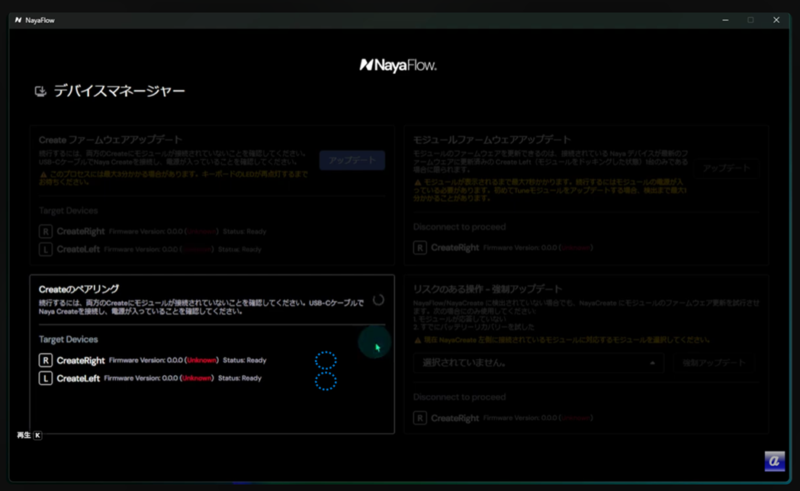This screenshot has height=491, width=800.
Task: Click the 再生 K playback hint
Action: (x=30, y=435)
